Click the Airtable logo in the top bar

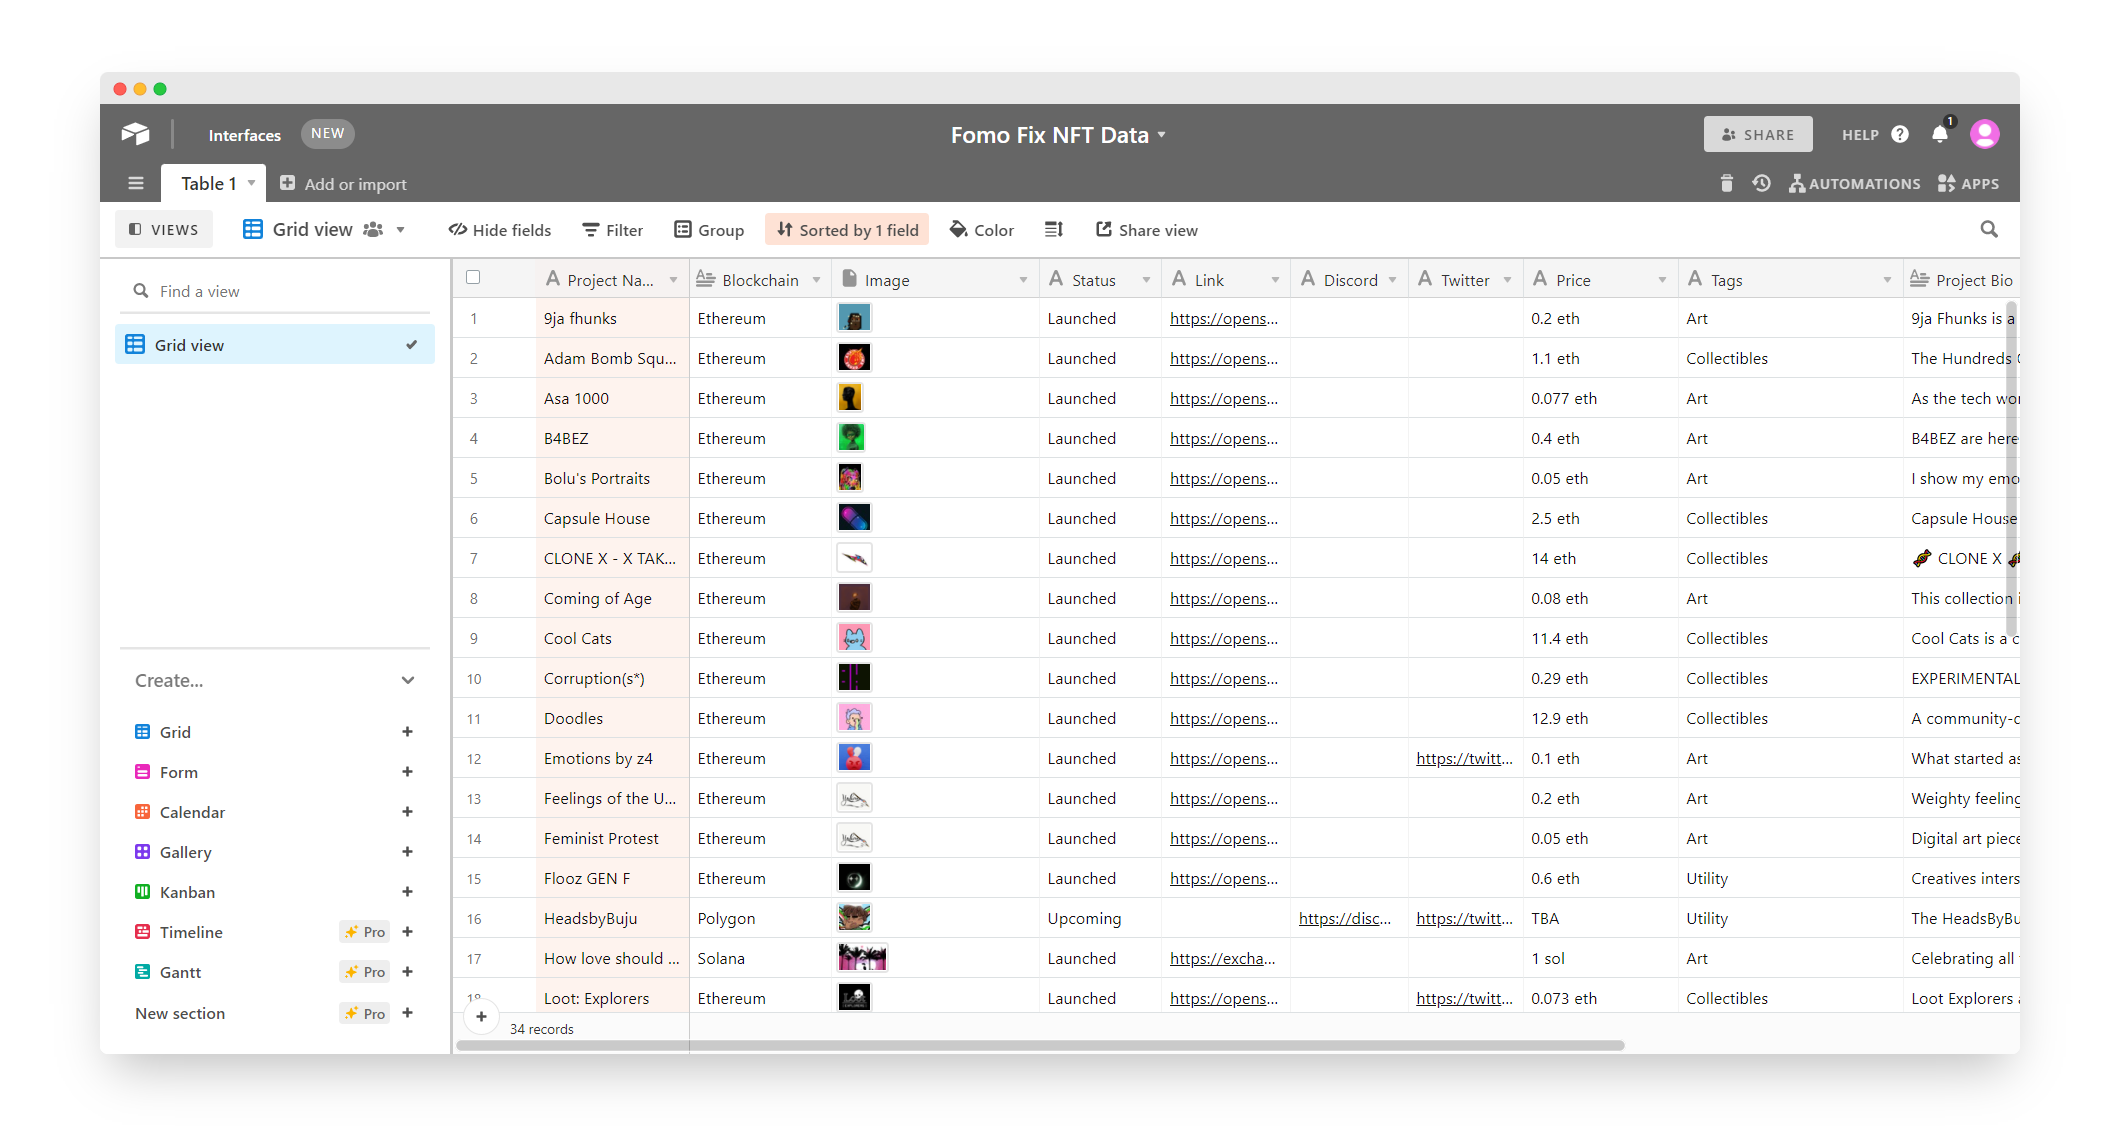(136, 133)
